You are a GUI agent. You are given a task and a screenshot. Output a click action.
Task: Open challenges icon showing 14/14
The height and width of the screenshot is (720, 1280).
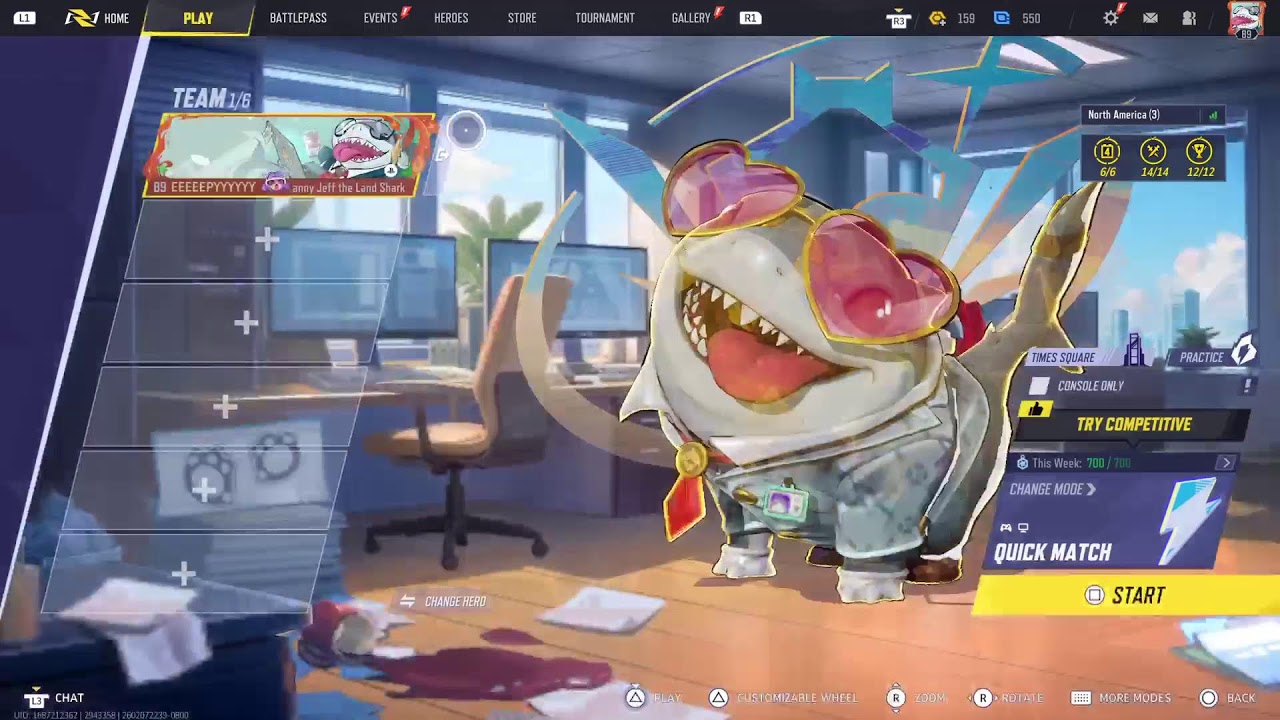[1154, 151]
